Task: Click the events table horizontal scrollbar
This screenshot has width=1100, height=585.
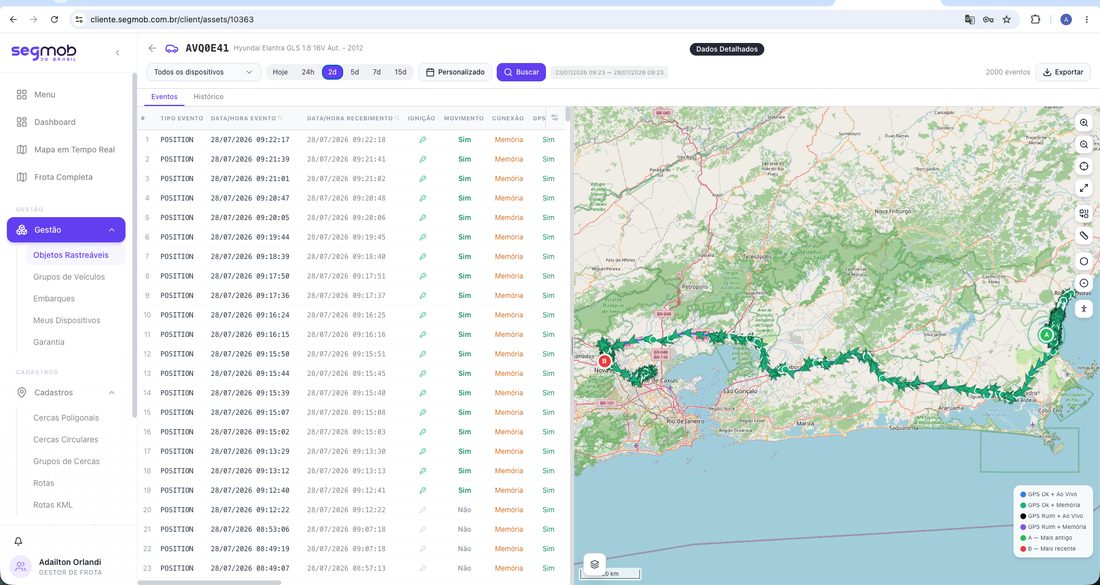Action: pyautogui.click(x=209, y=582)
